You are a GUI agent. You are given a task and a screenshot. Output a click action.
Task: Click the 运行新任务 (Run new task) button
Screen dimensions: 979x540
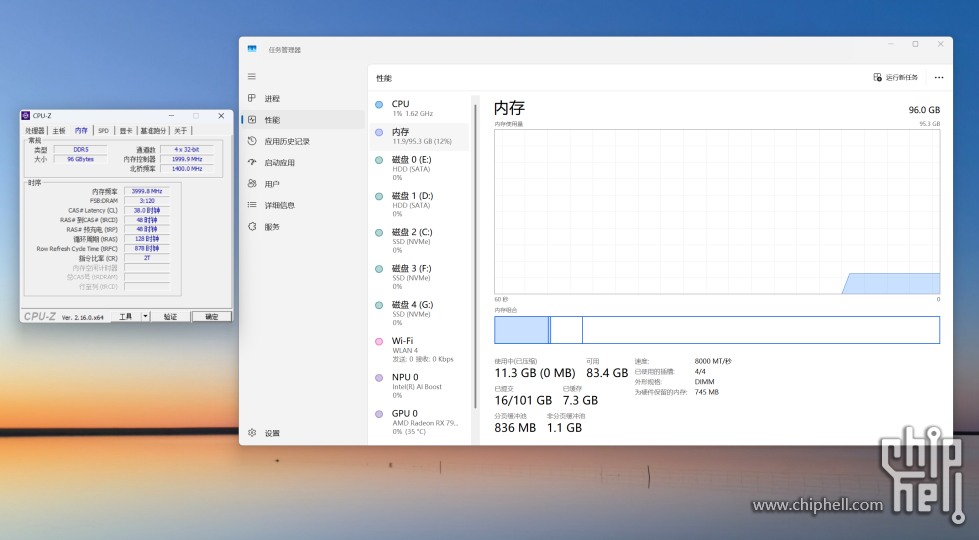tap(896, 77)
